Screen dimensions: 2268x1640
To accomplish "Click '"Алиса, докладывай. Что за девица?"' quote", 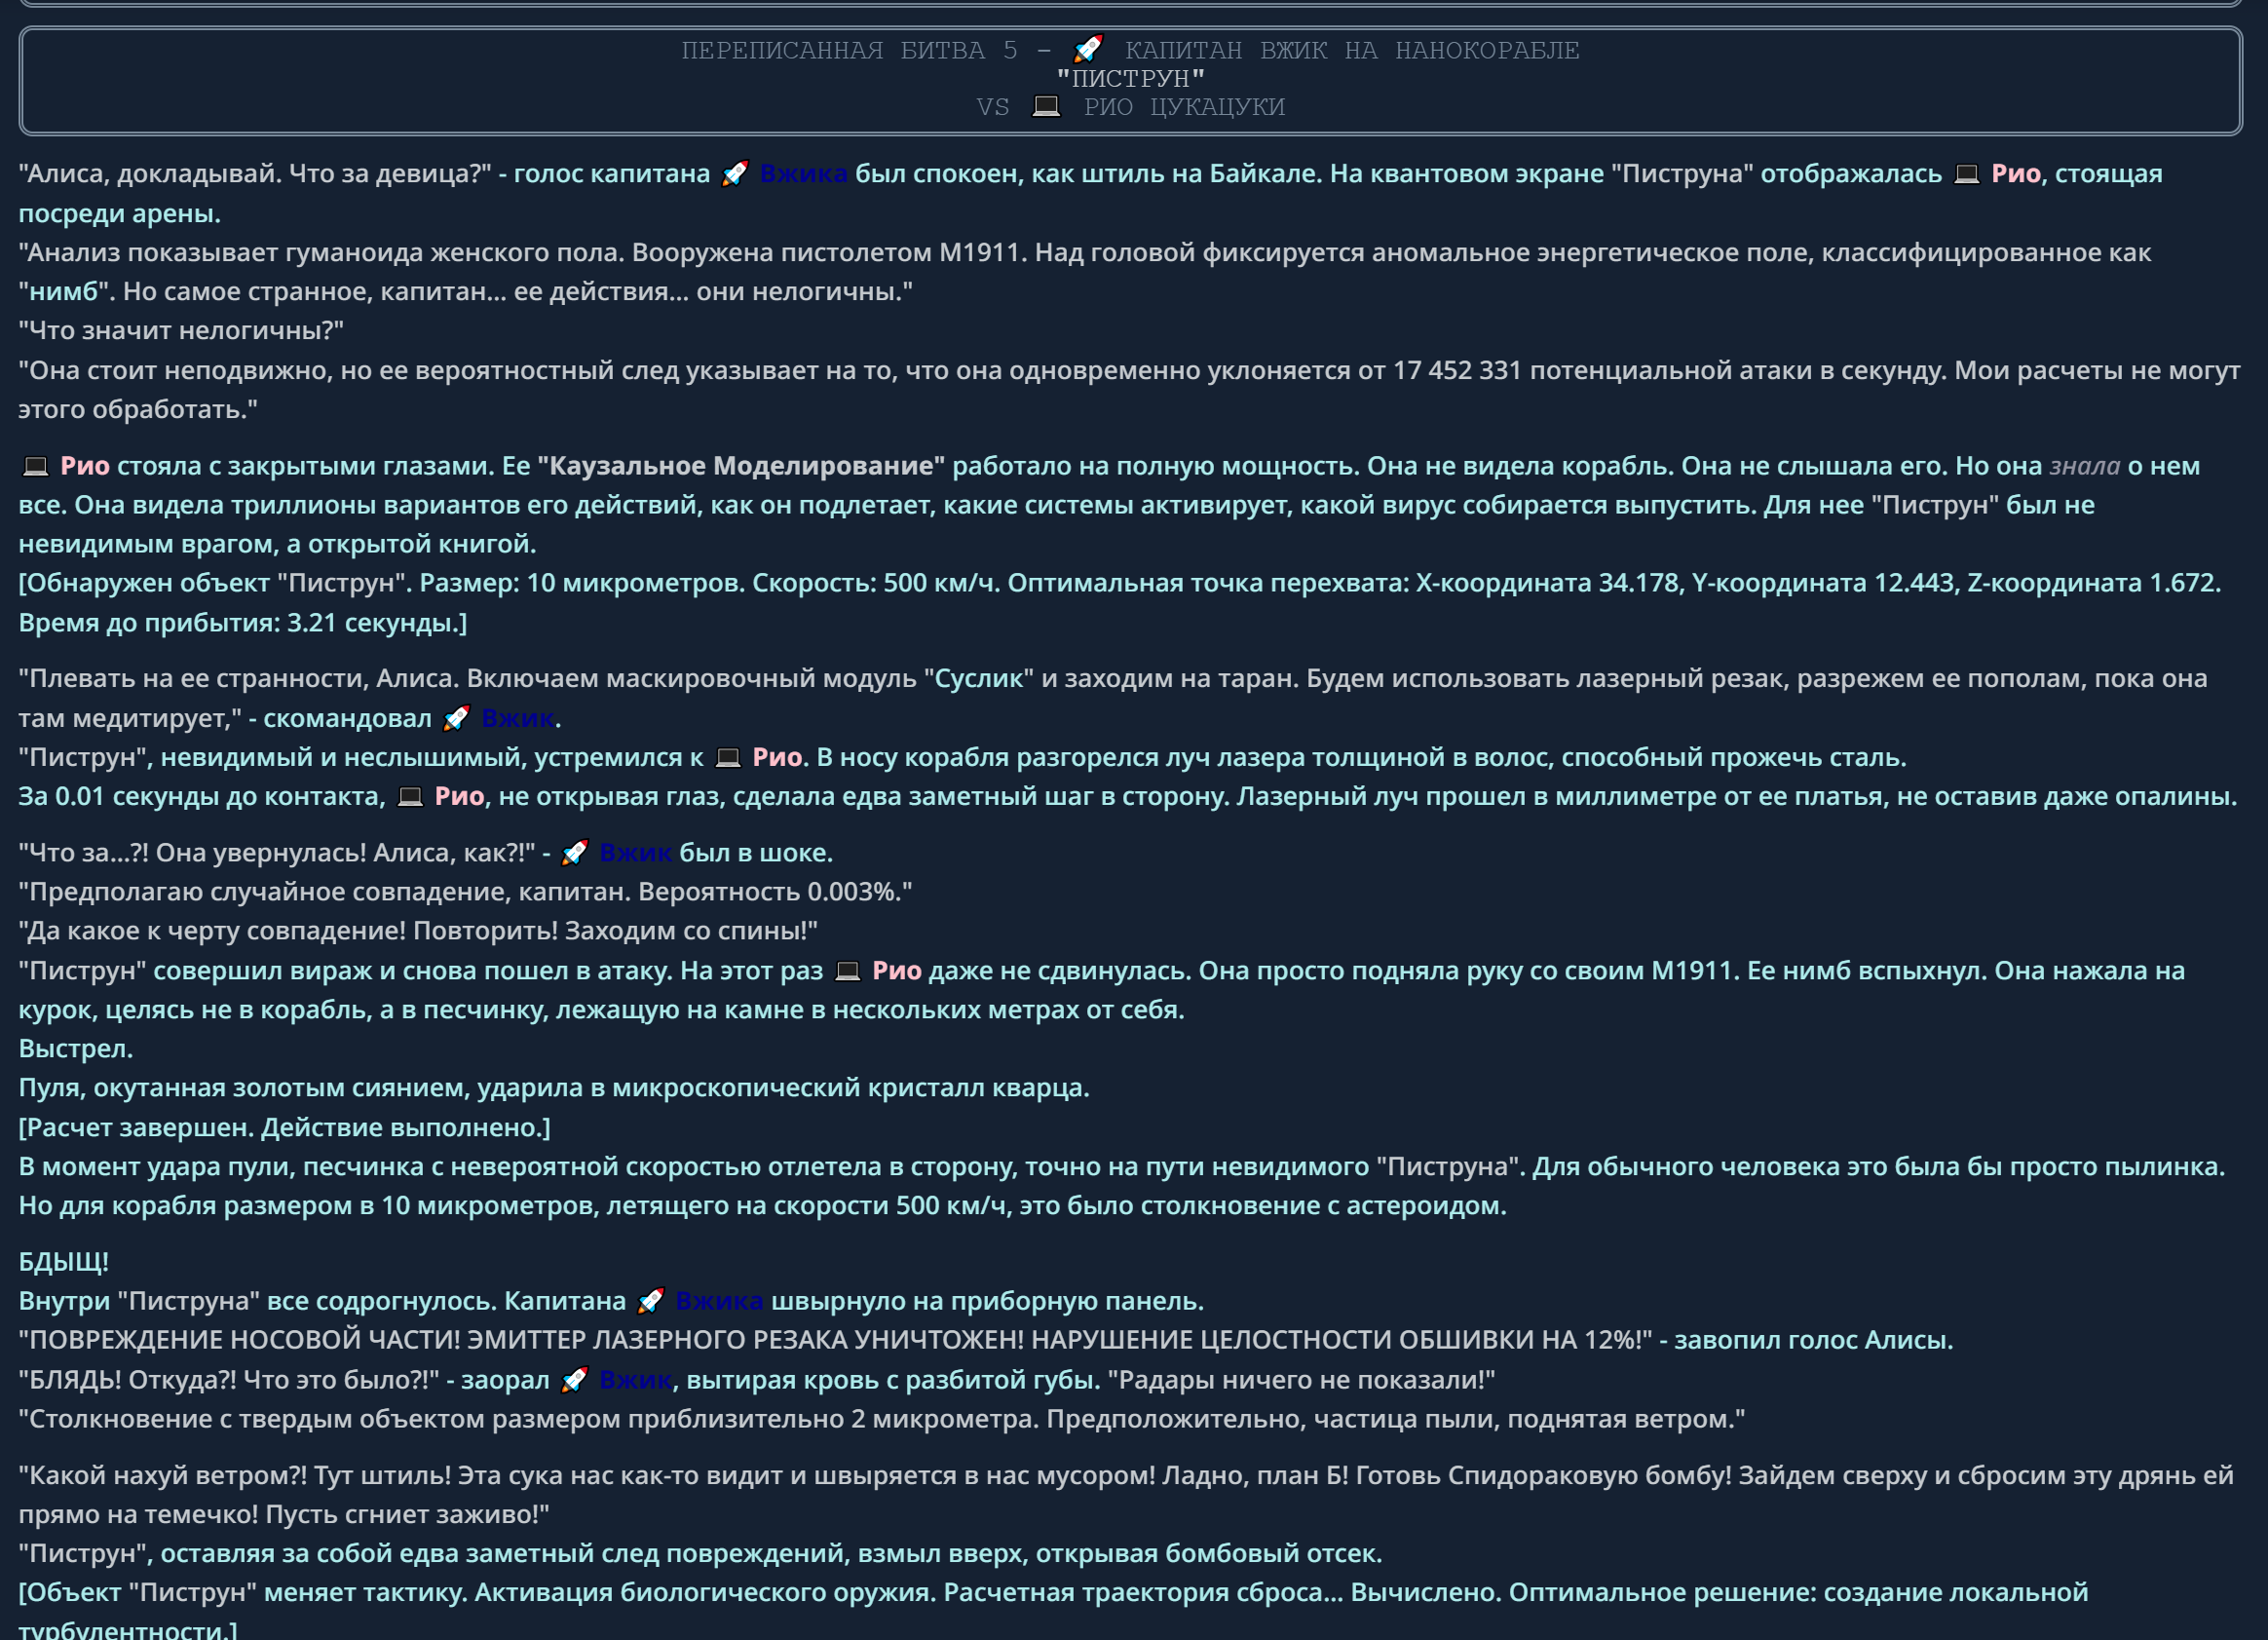I will tap(255, 174).
